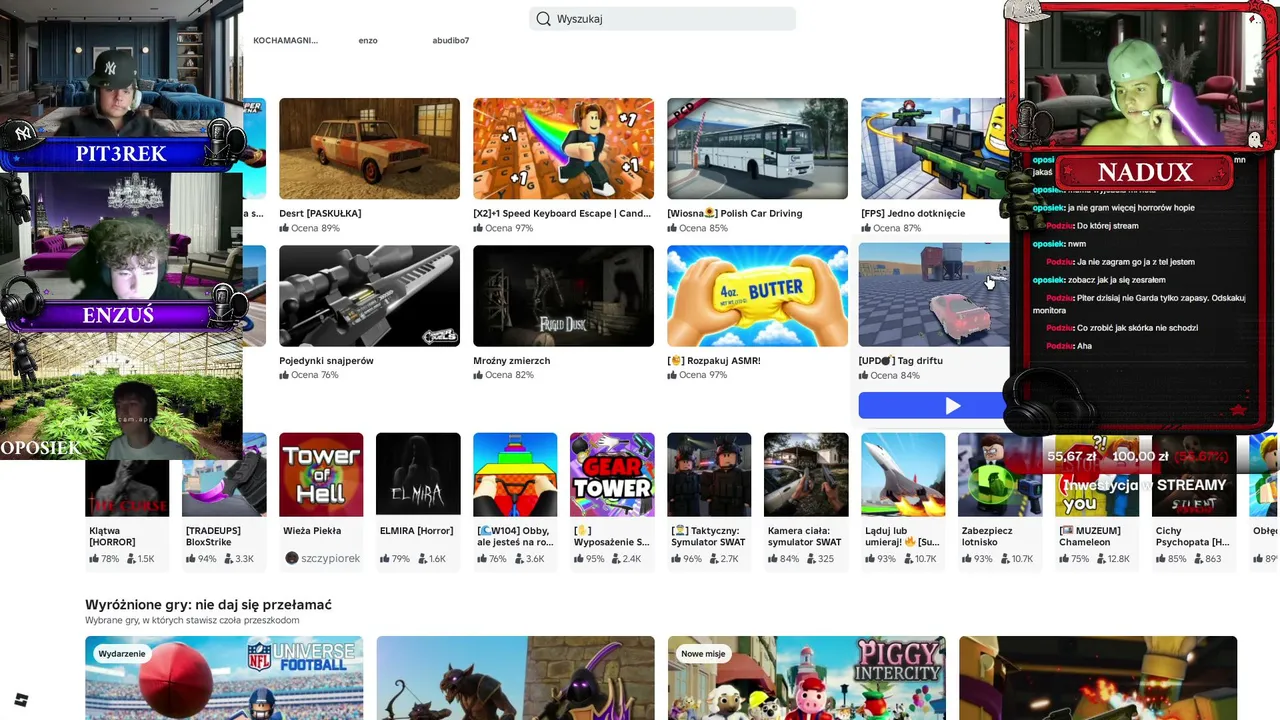1280x720 pixels.
Task: Click the thumbs-up icon beside Ocena 85%
Action: (672, 228)
